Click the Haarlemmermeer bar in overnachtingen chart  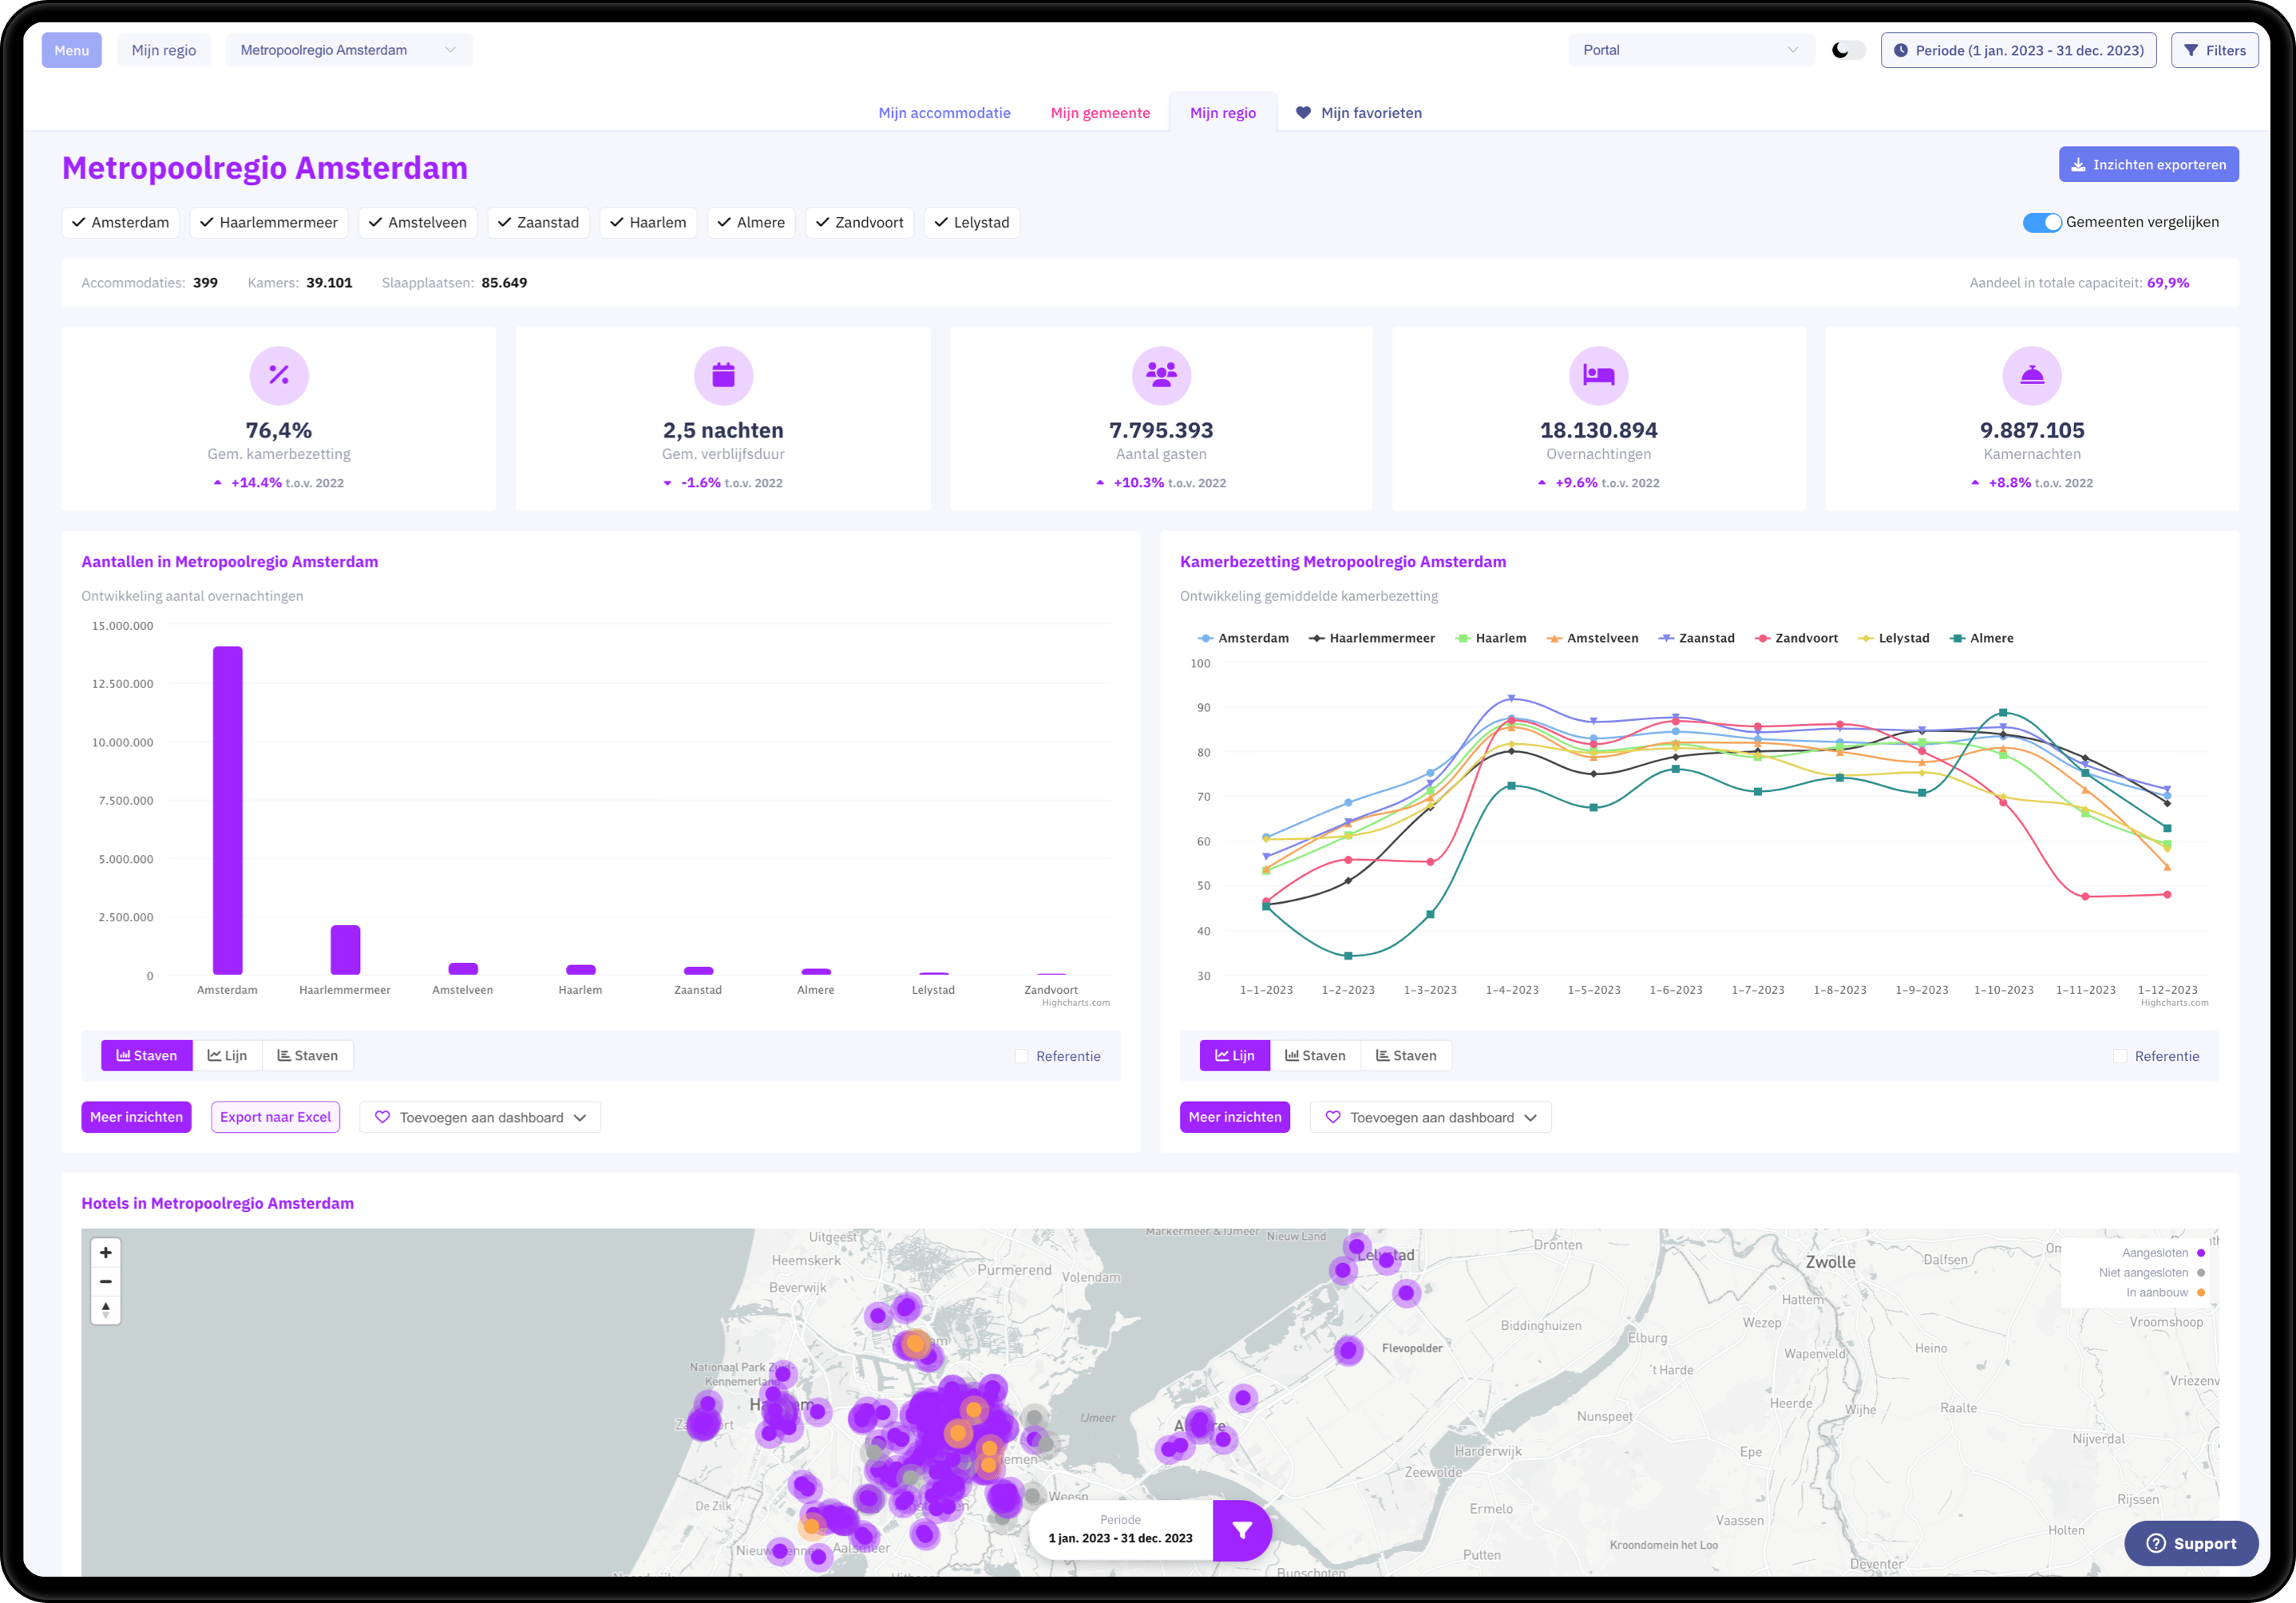point(345,950)
